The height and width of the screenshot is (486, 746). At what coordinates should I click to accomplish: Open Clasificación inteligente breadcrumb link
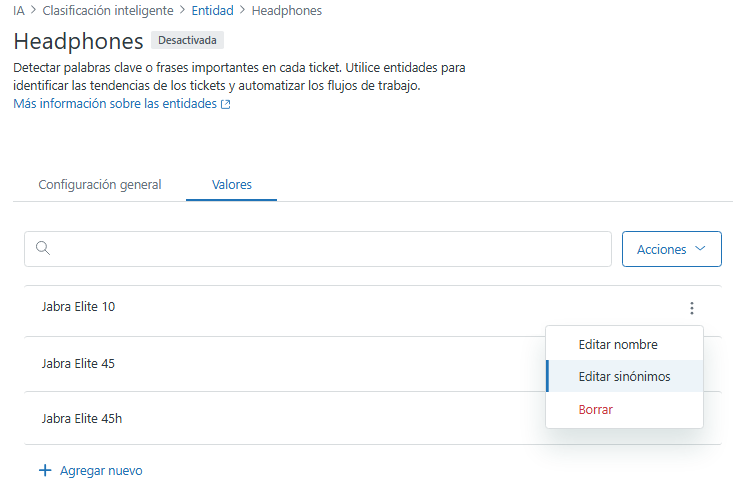108,10
